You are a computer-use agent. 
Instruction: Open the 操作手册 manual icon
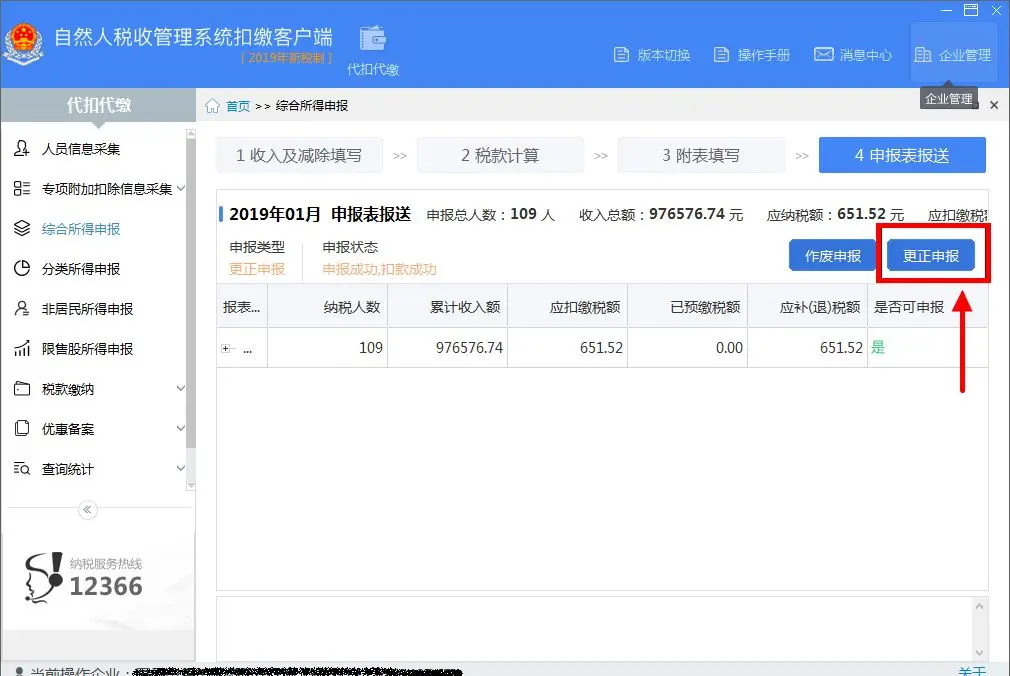click(721, 55)
